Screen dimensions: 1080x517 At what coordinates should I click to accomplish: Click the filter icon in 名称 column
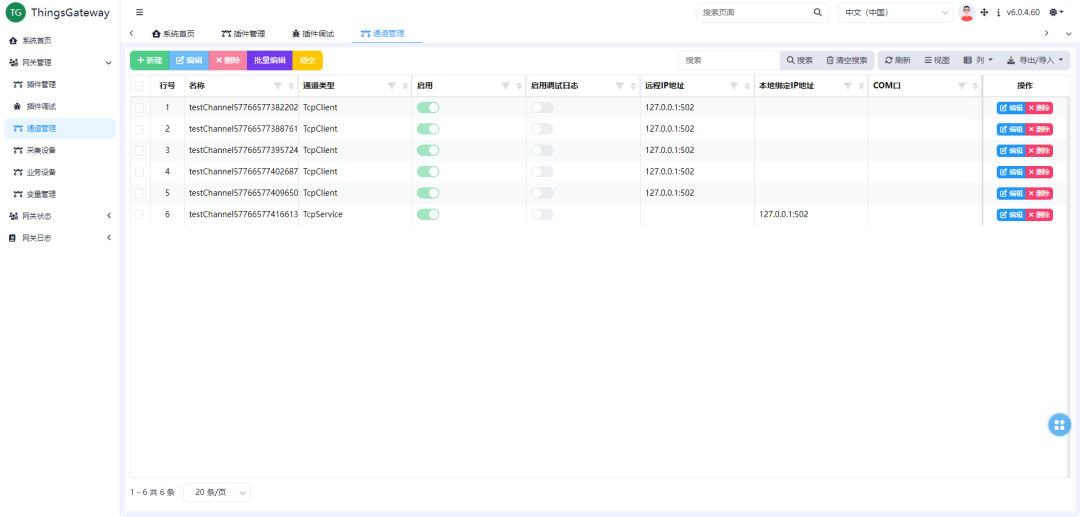[278, 86]
